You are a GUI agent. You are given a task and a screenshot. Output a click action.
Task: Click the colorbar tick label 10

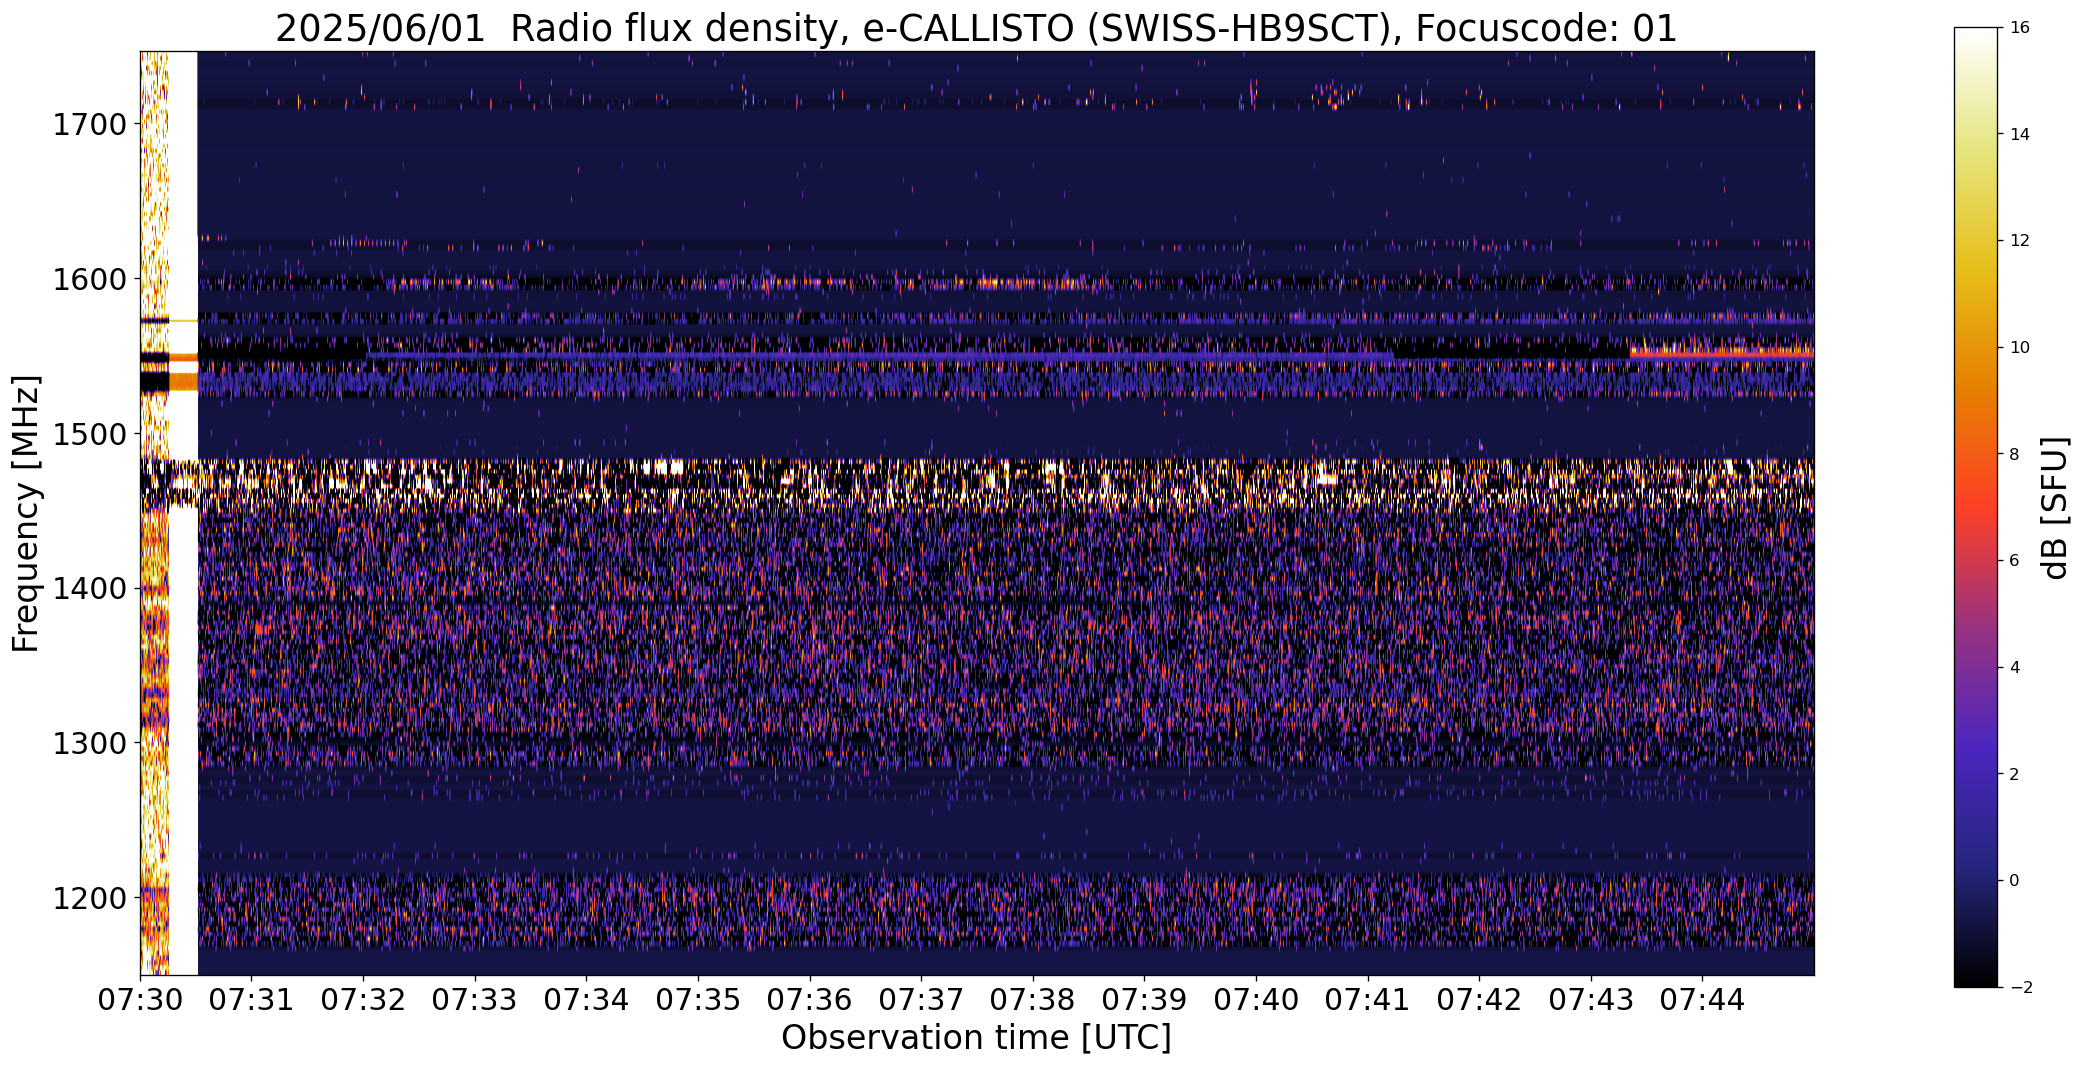click(x=2019, y=348)
